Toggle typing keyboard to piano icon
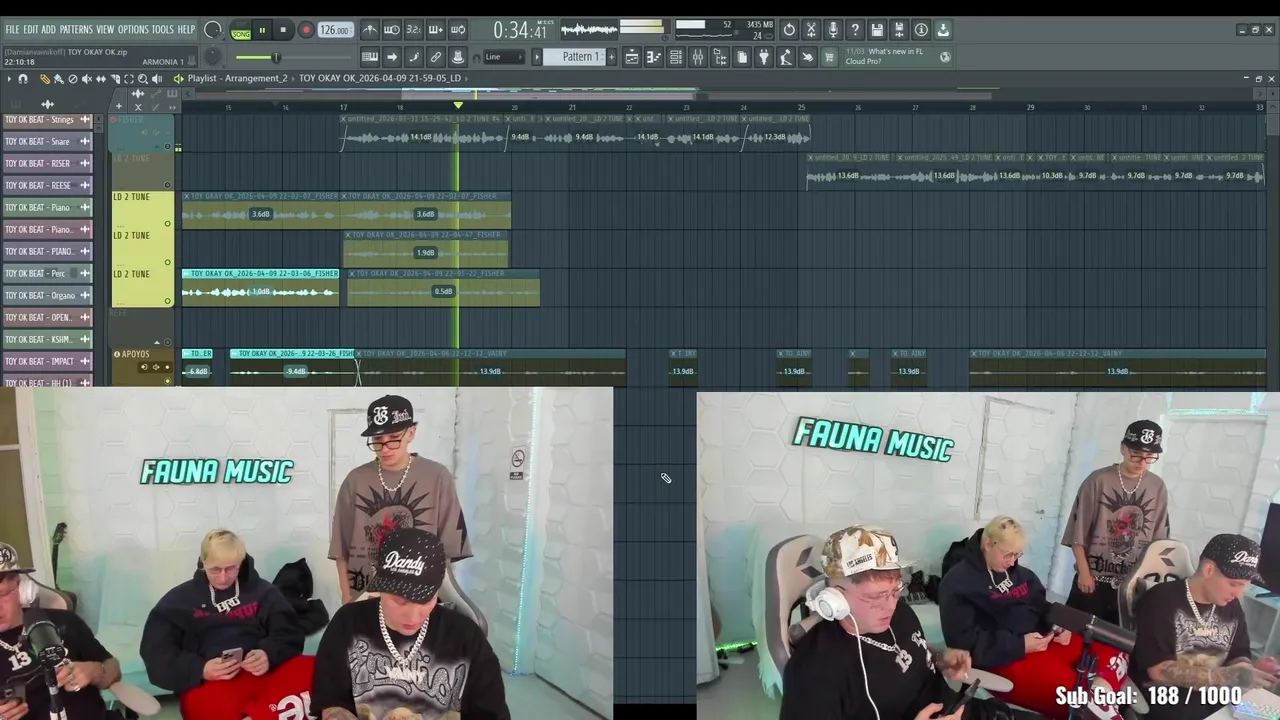Viewport: 1280px width, 720px height. pyautogui.click(x=370, y=57)
